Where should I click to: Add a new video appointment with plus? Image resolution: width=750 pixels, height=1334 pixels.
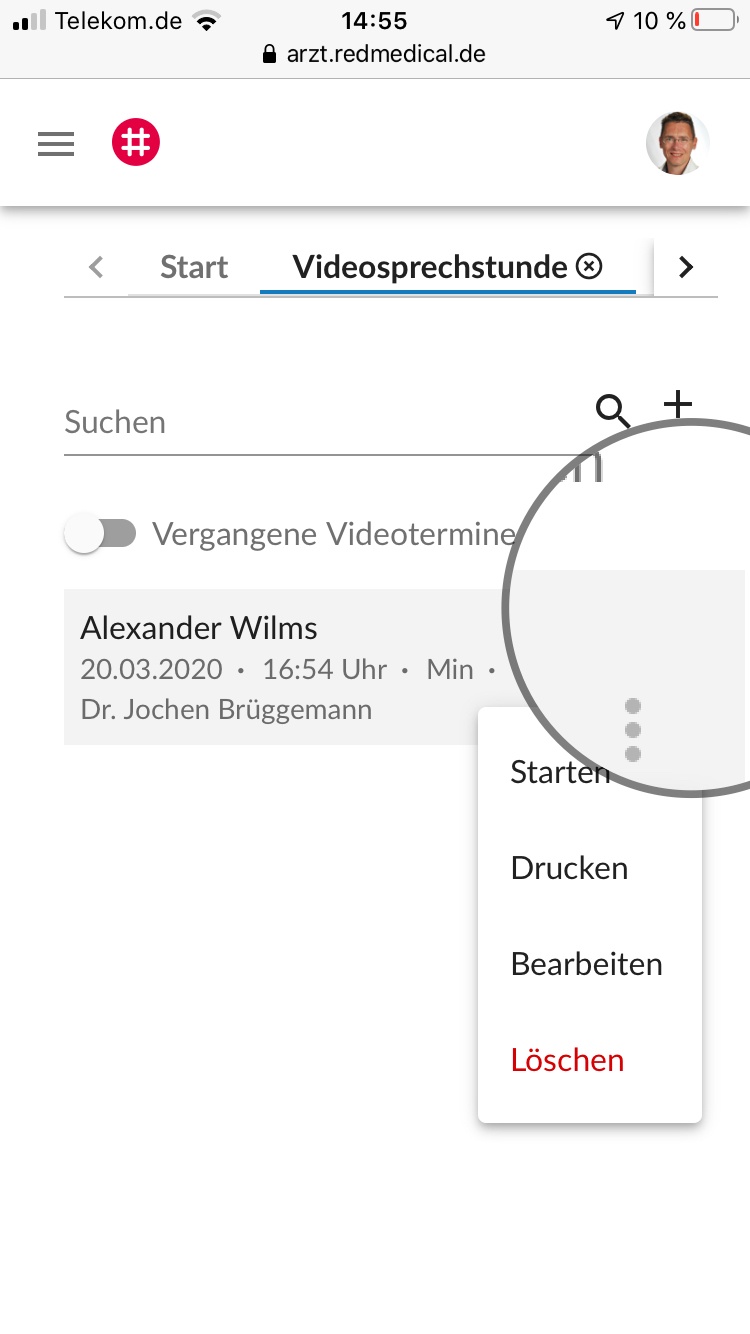[x=678, y=404]
